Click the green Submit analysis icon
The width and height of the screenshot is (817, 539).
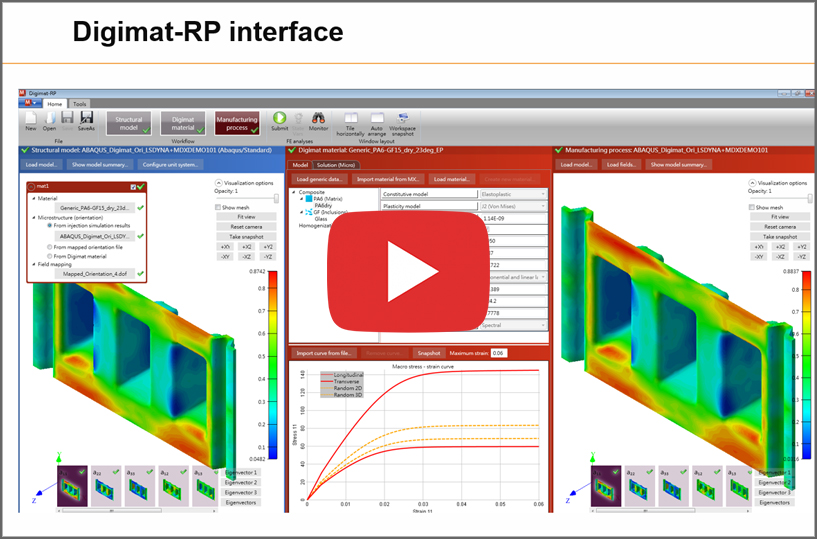tap(279, 118)
